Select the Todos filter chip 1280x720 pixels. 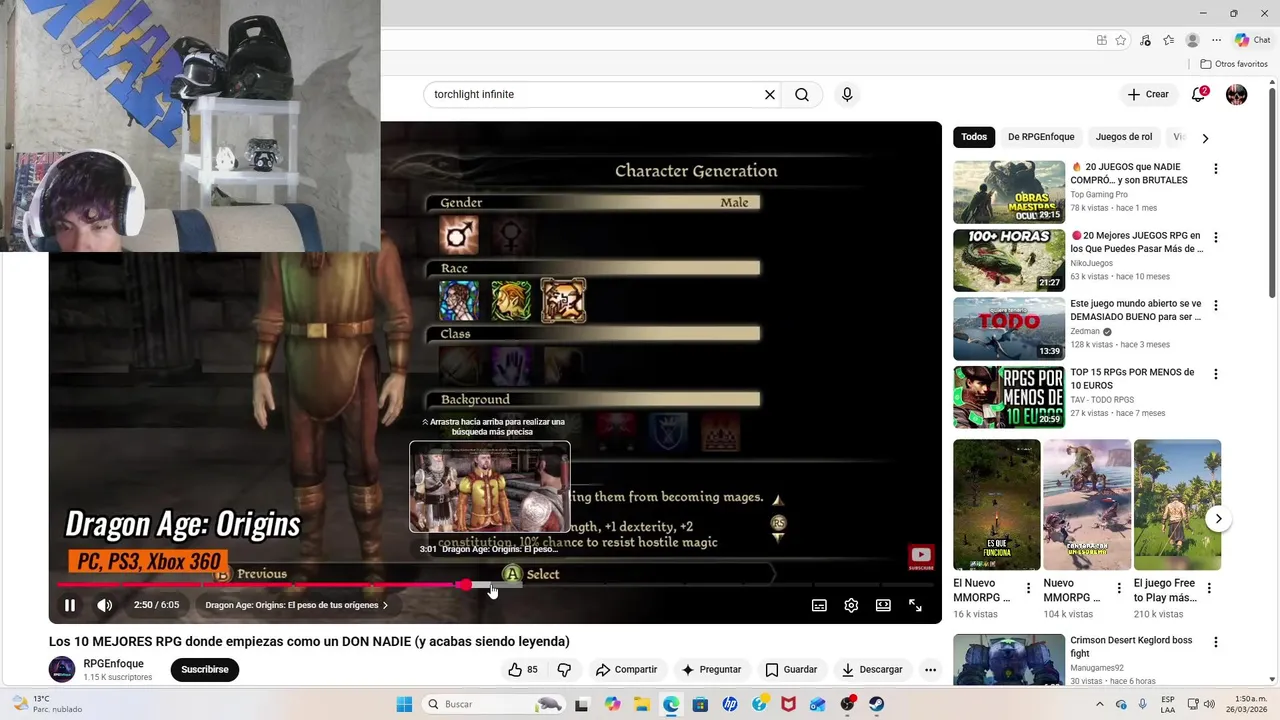point(974,137)
